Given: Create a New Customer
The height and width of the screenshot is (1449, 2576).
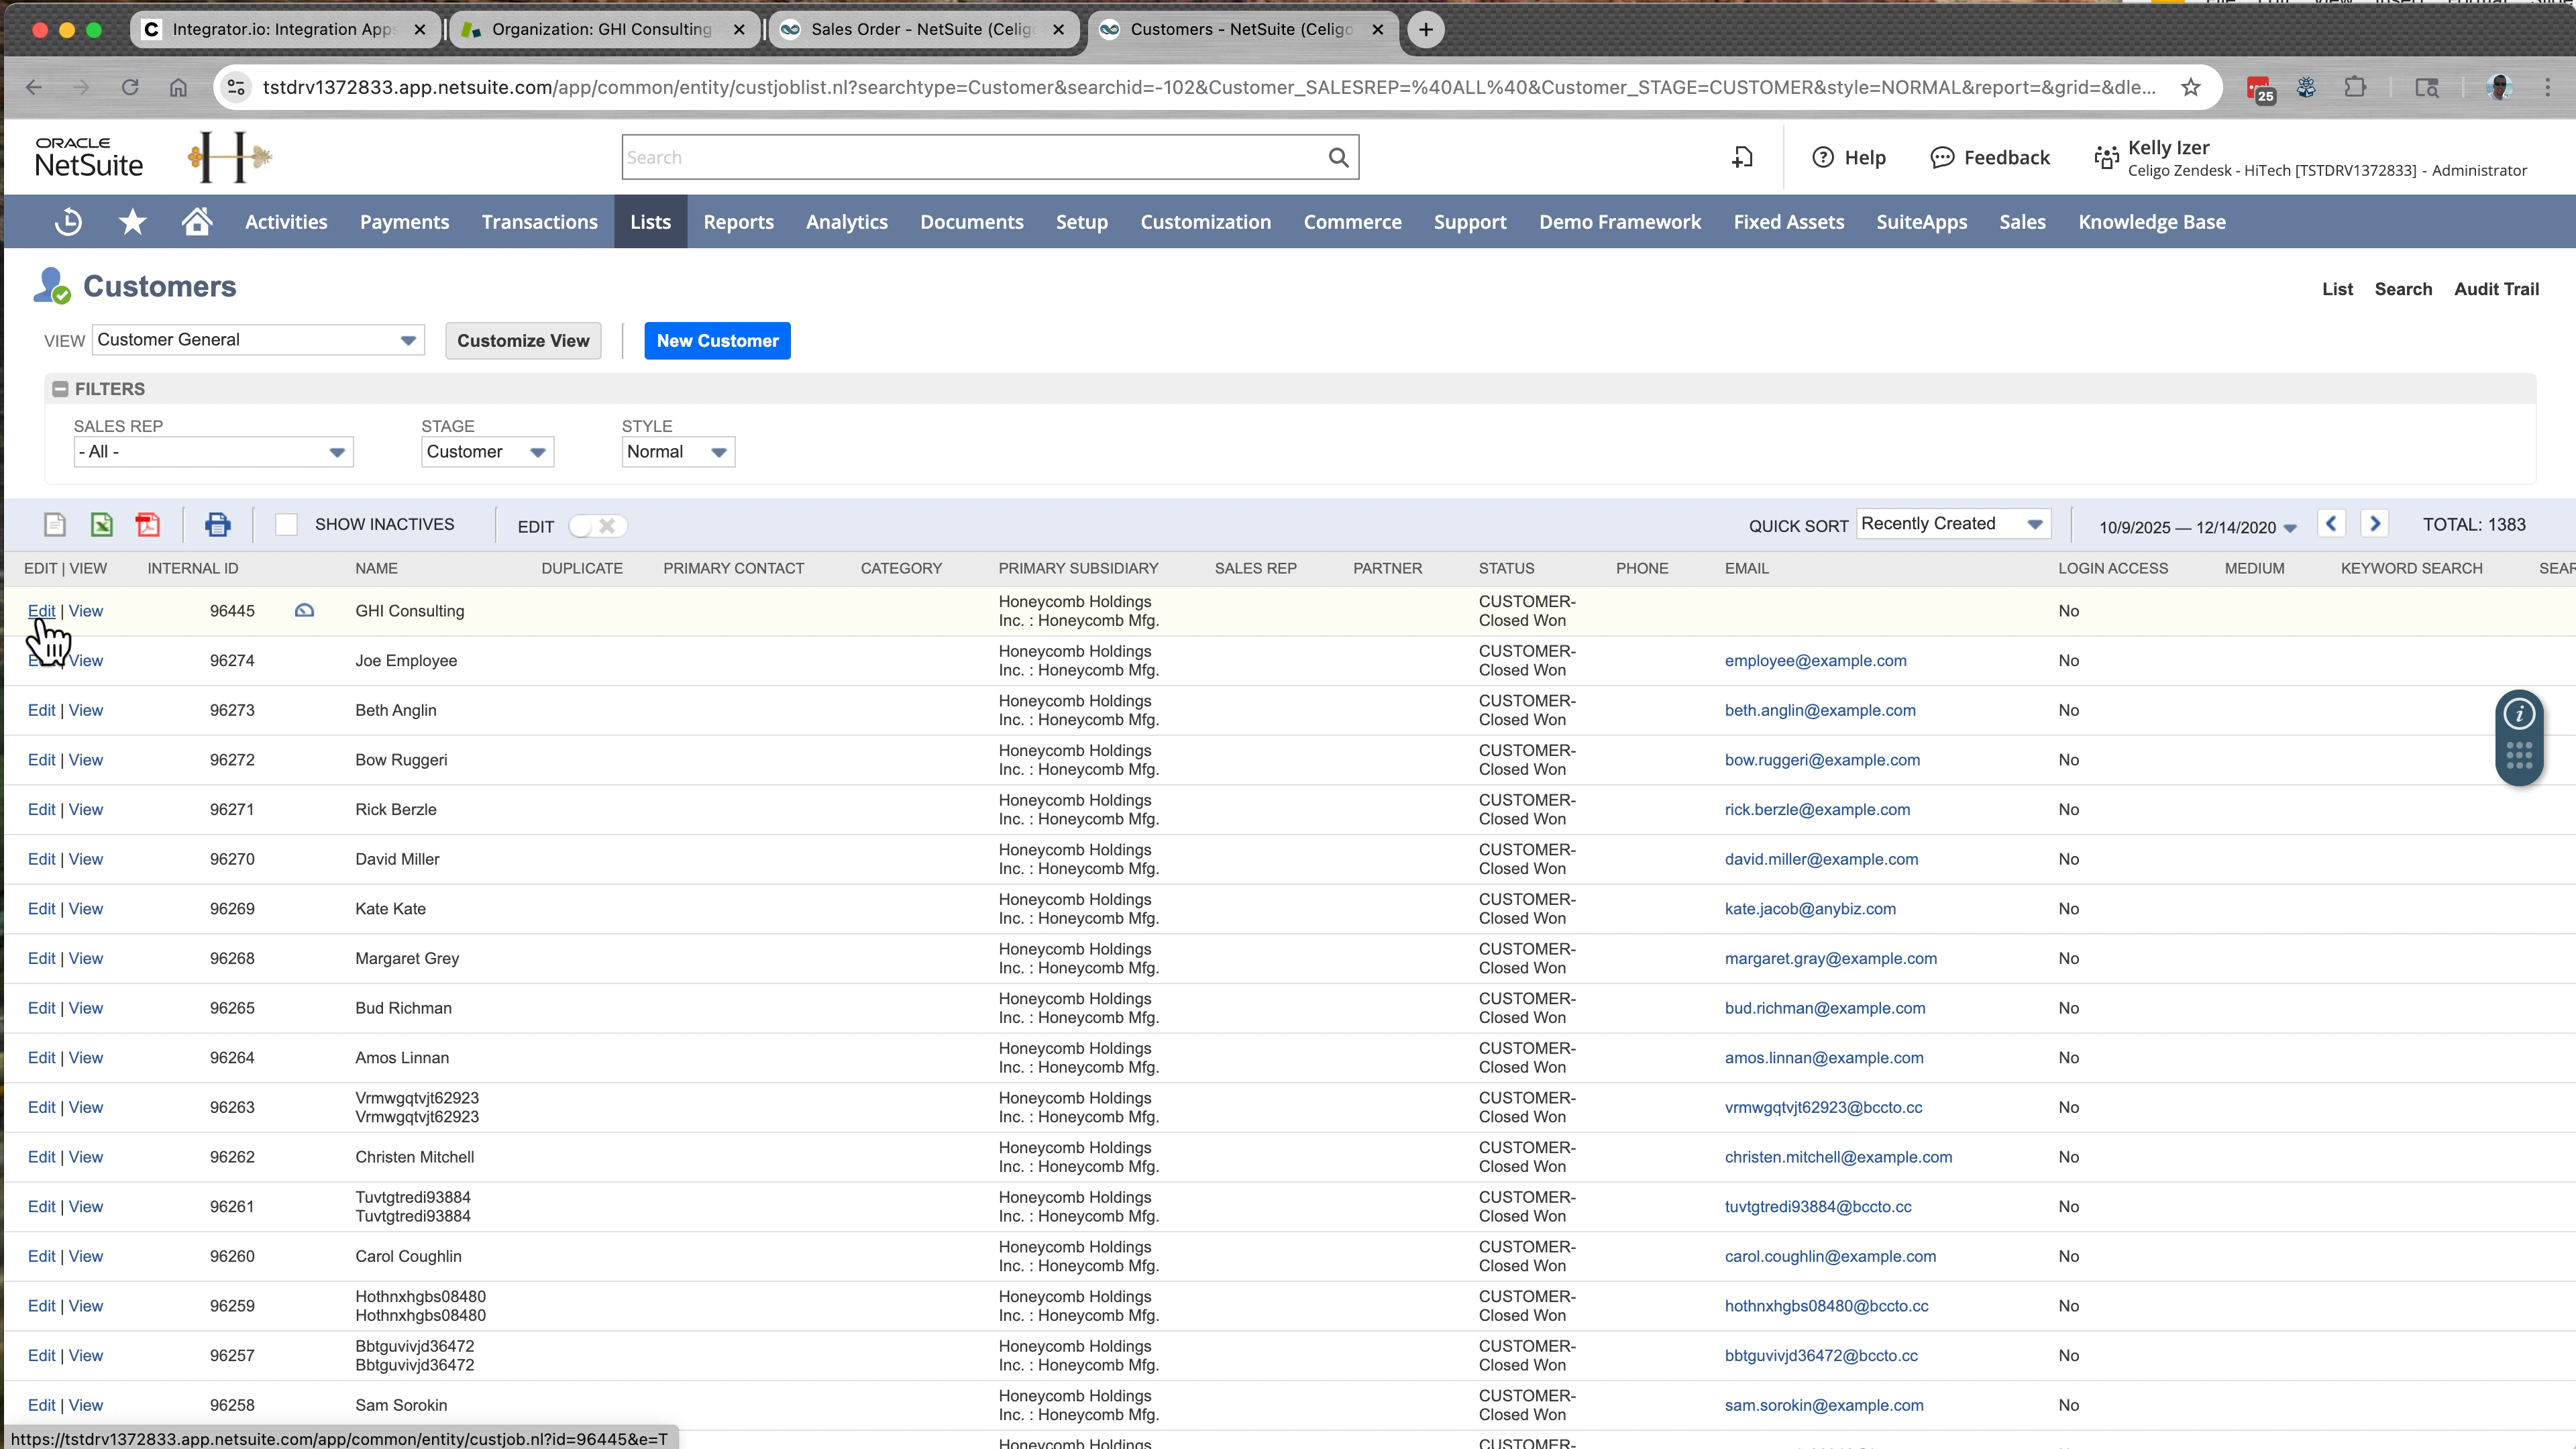Looking at the screenshot, I should [717, 340].
